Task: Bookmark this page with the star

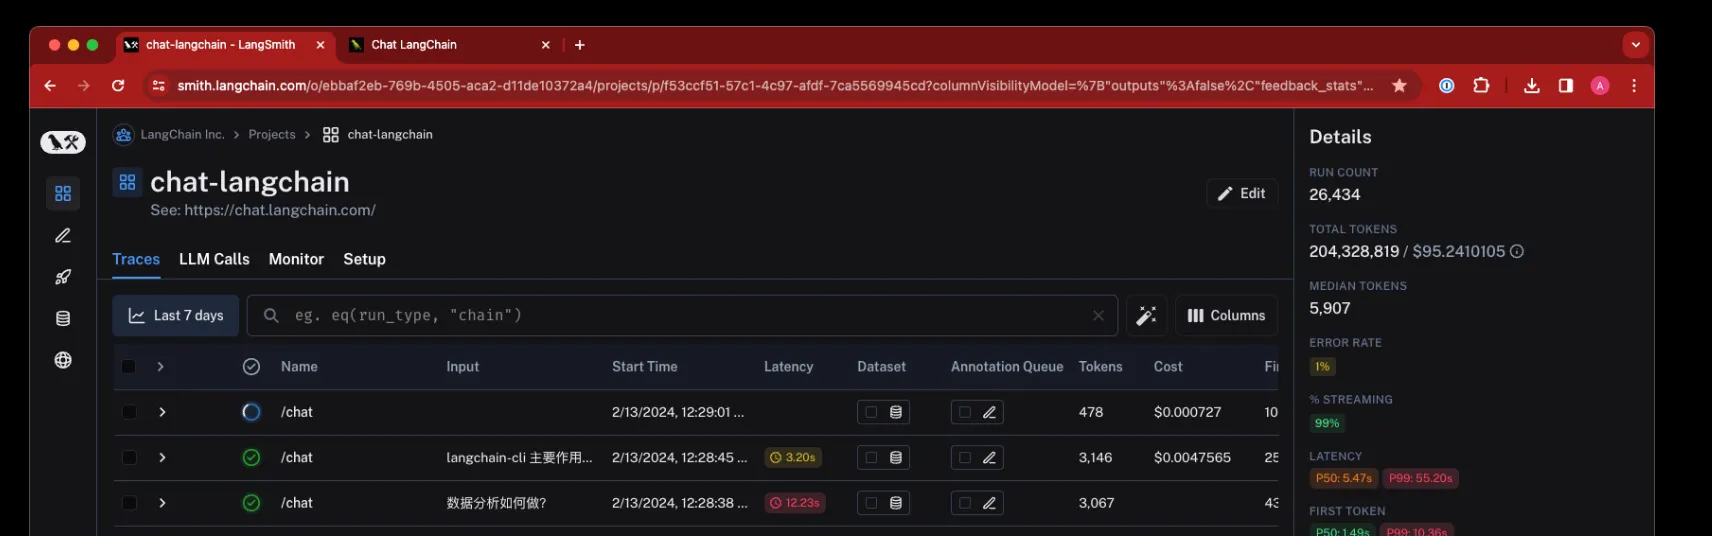Action: pyautogui.click(x=1399, y=86)
